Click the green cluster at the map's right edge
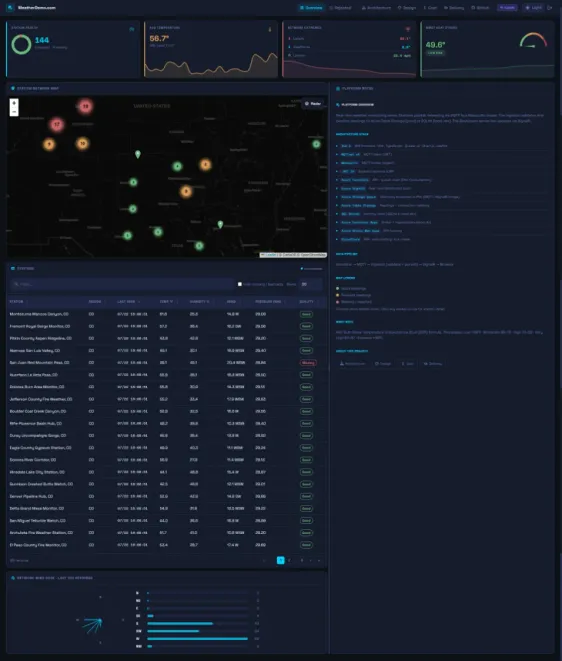 coord(316,144)
